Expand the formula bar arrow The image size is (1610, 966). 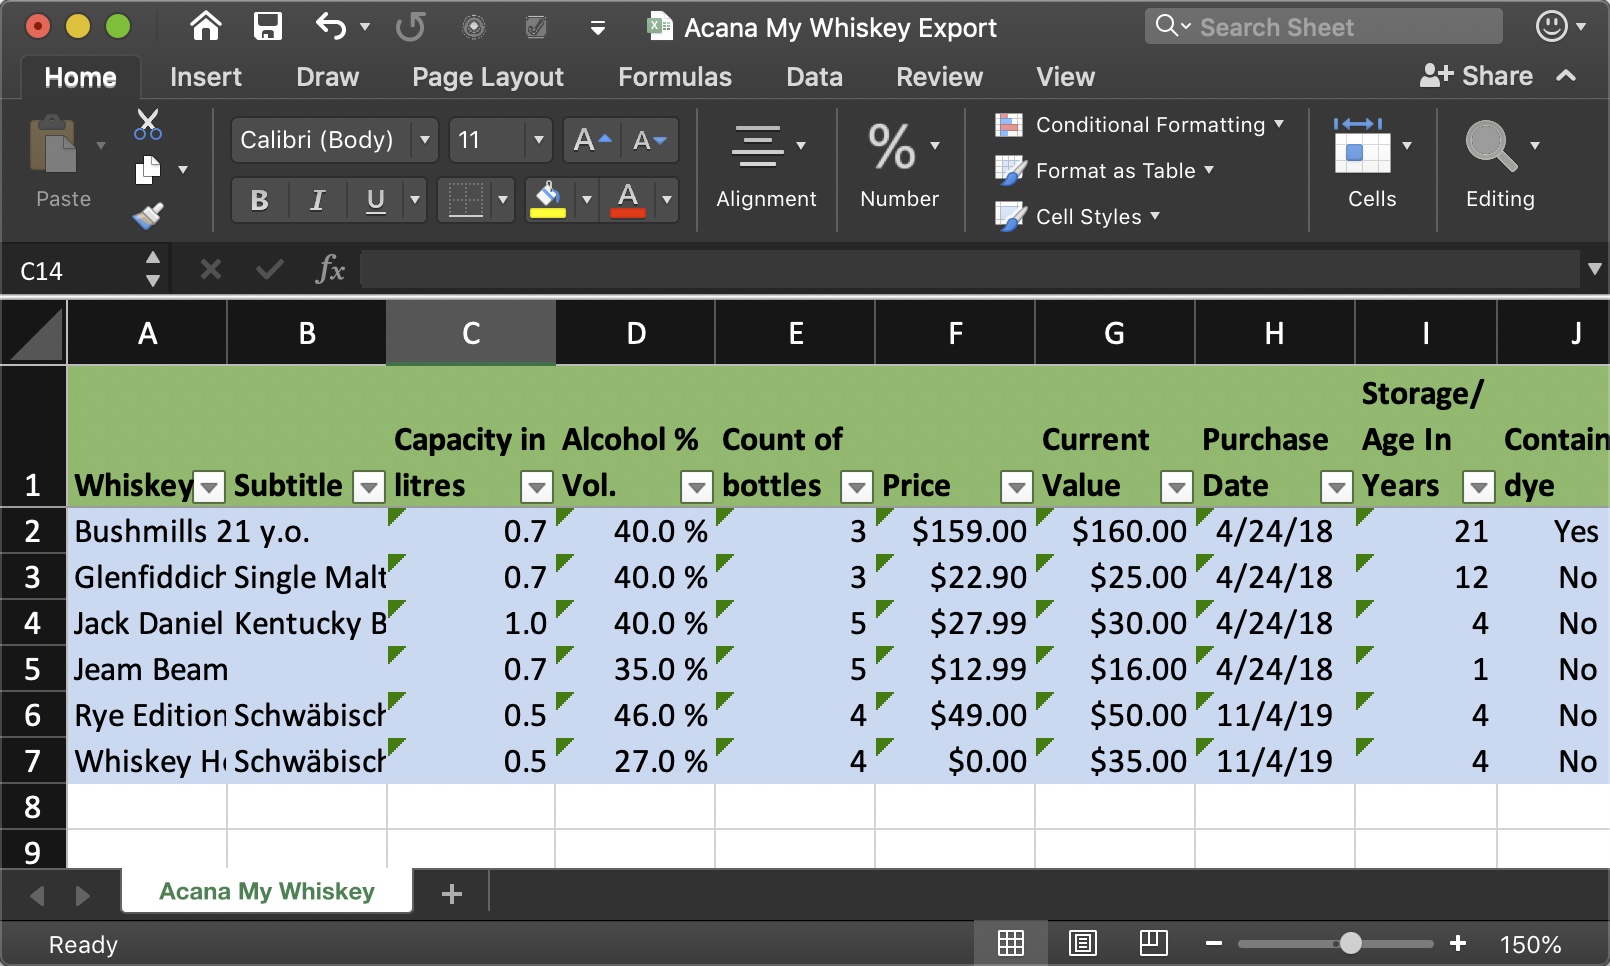point(1594,269)
